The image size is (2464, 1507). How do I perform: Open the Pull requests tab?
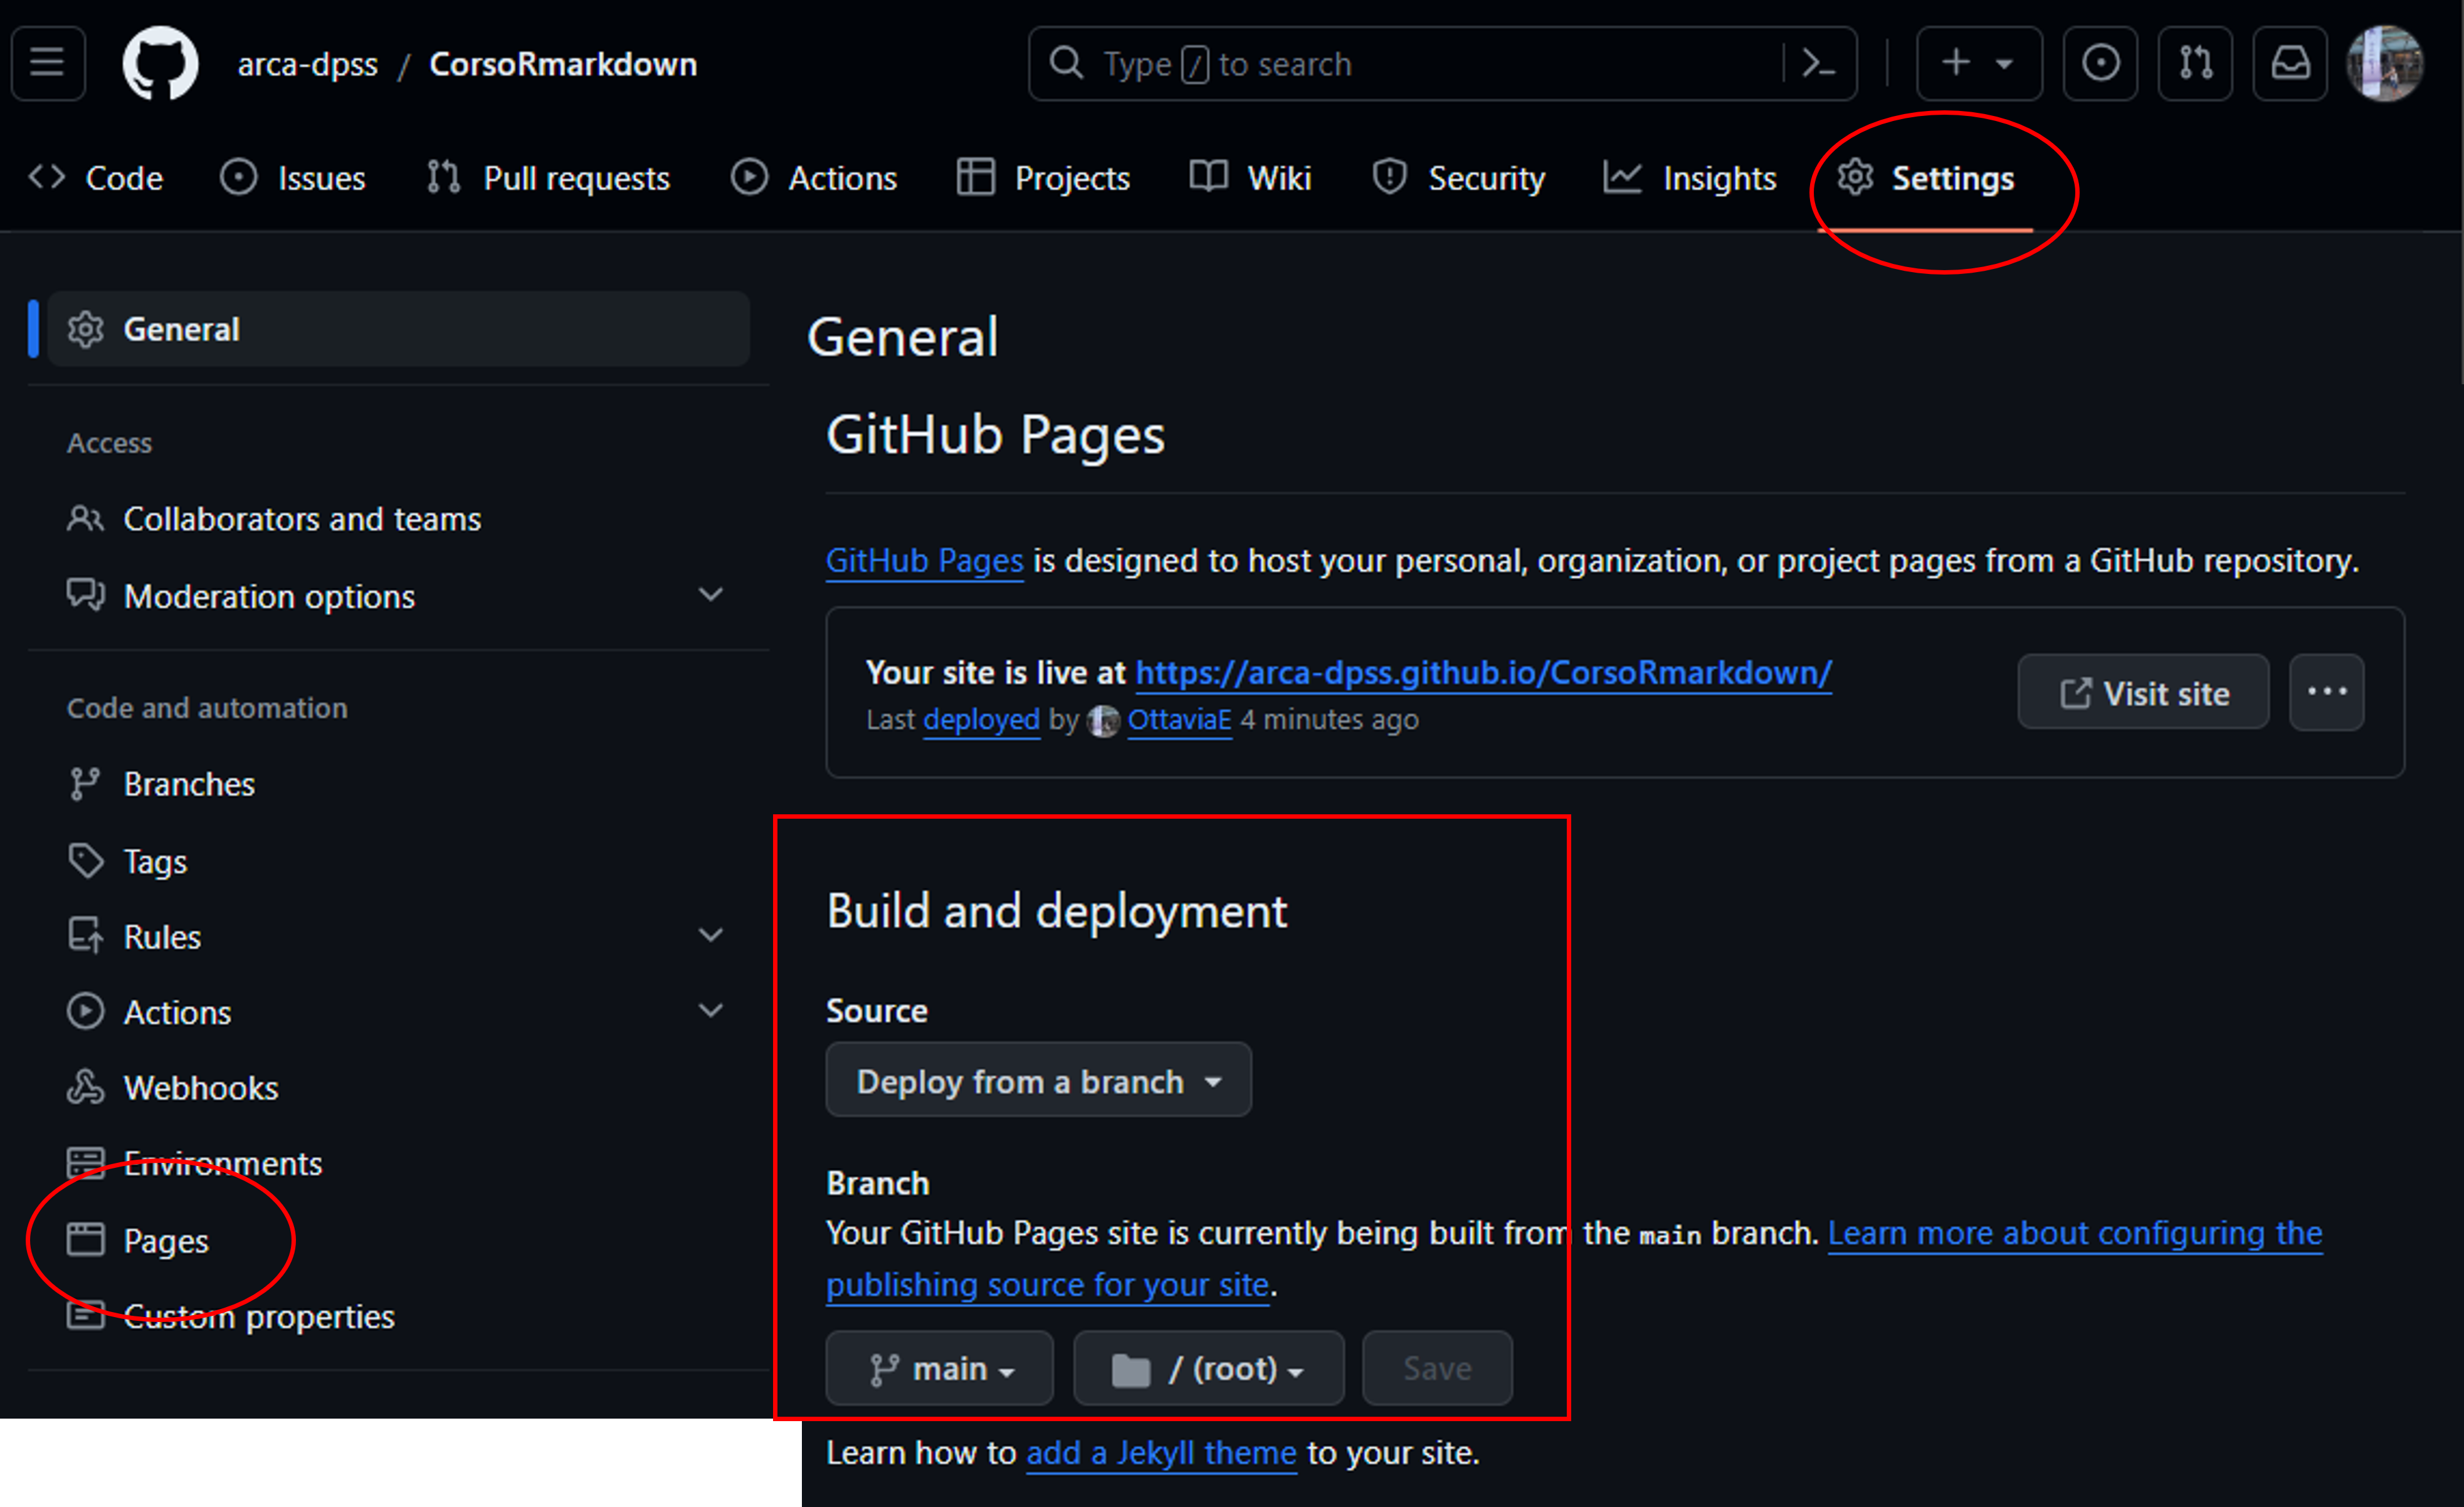click(x=548, y=178)
